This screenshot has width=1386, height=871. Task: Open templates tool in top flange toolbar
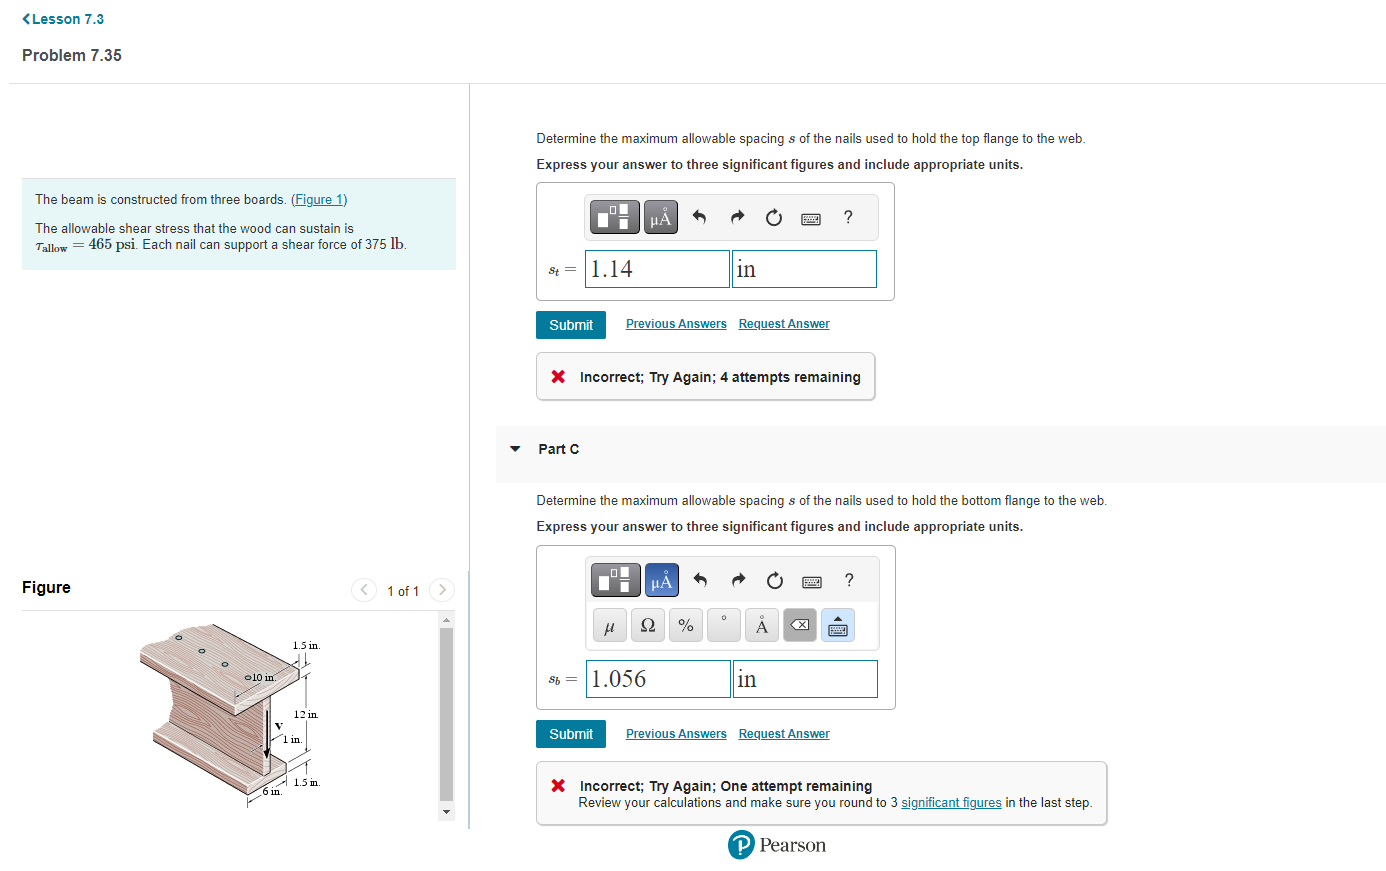tap(614, 217)
